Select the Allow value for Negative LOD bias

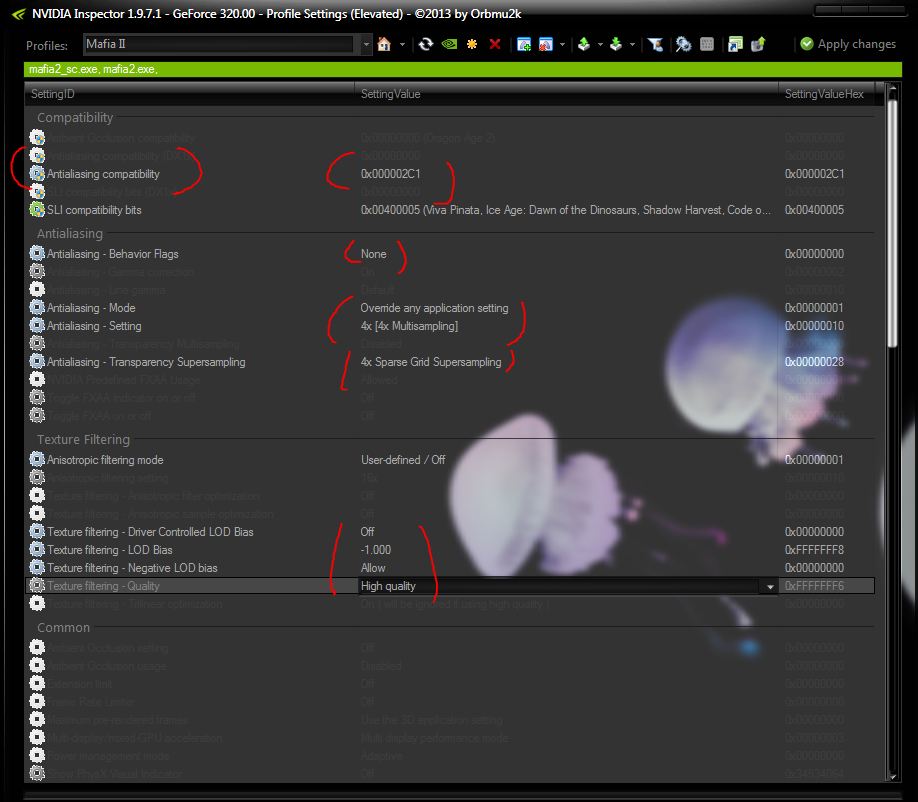coord(373,568)
